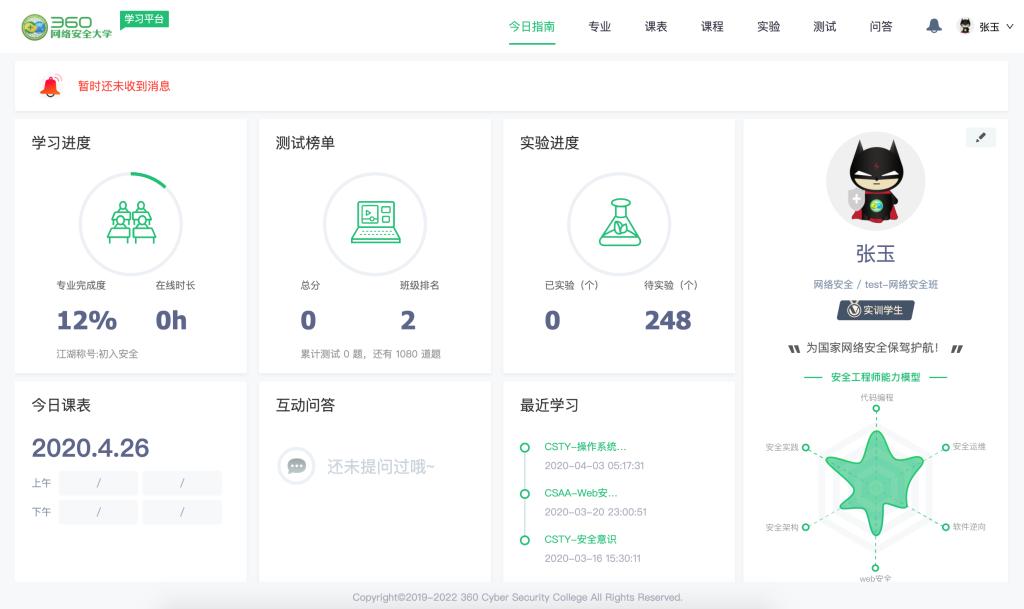
Task: Switch to the 专业 tab
Action: click(x=600, y=27)
